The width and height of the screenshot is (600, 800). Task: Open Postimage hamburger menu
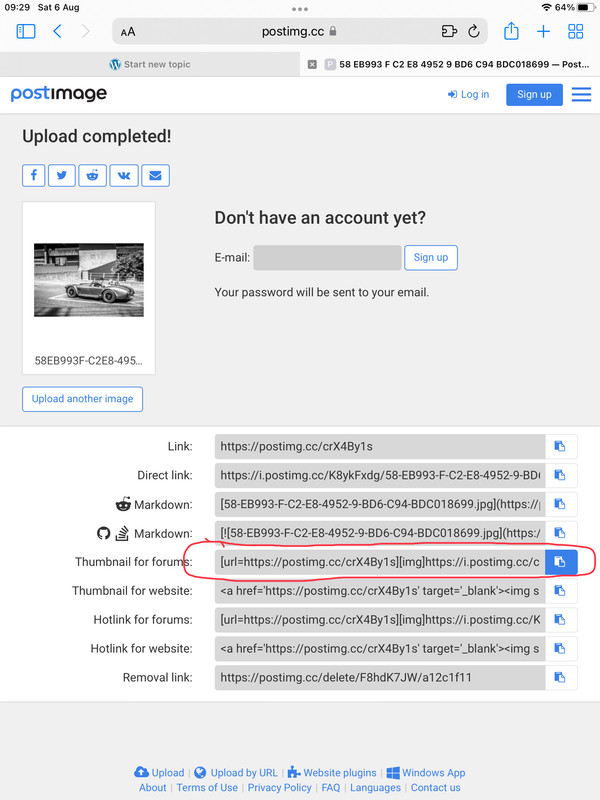point(581,94)
